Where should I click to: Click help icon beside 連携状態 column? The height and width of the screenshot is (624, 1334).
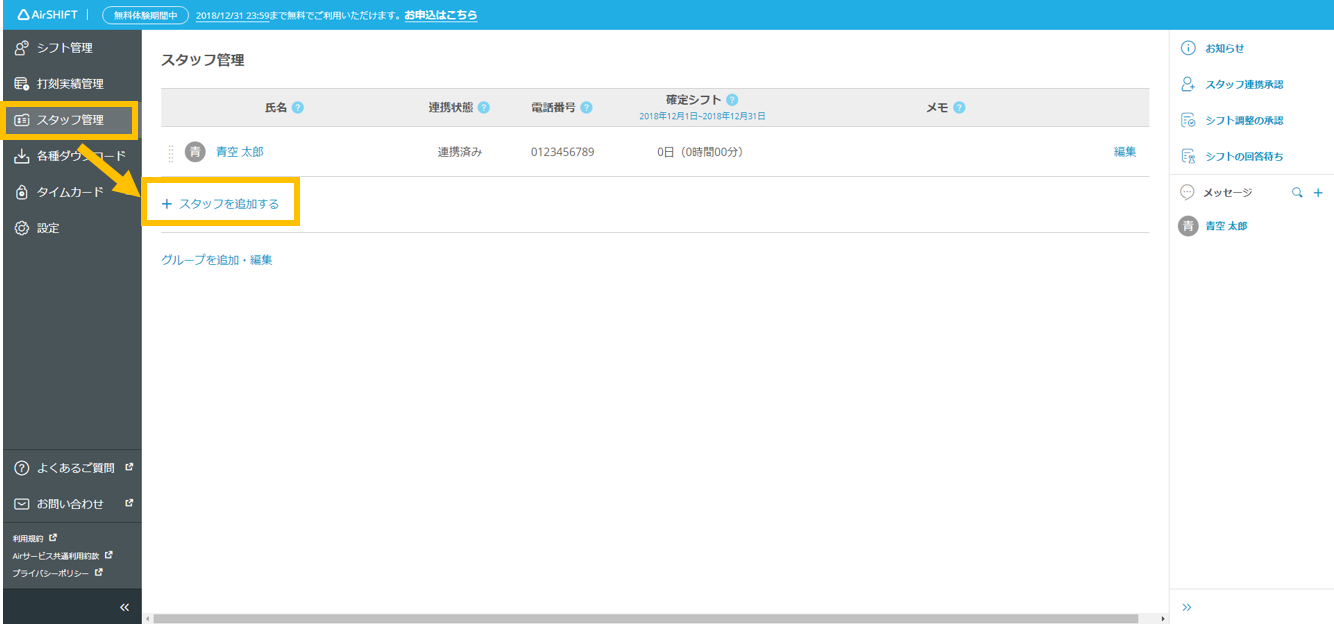(x=484, y=108)
